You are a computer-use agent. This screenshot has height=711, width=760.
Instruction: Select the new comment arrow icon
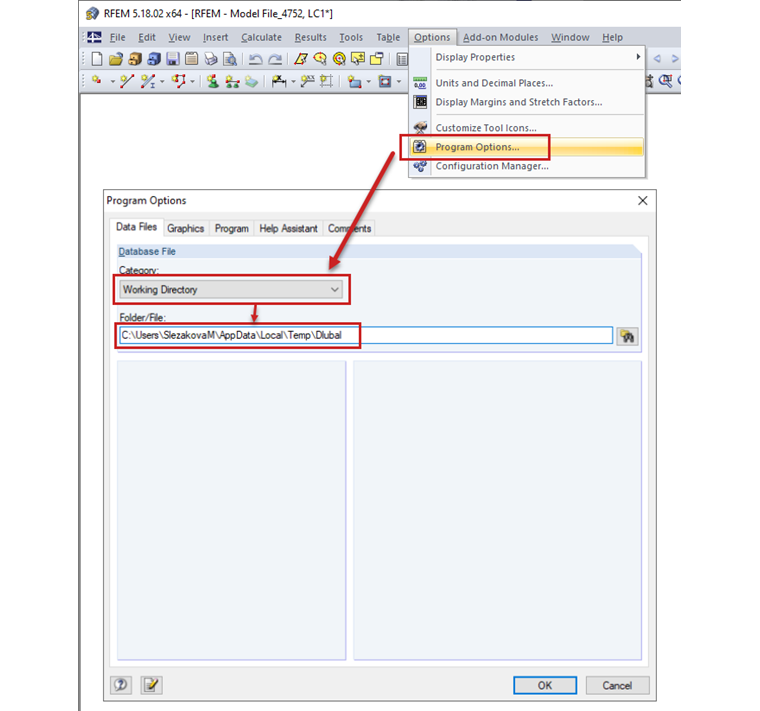(307, 81)
